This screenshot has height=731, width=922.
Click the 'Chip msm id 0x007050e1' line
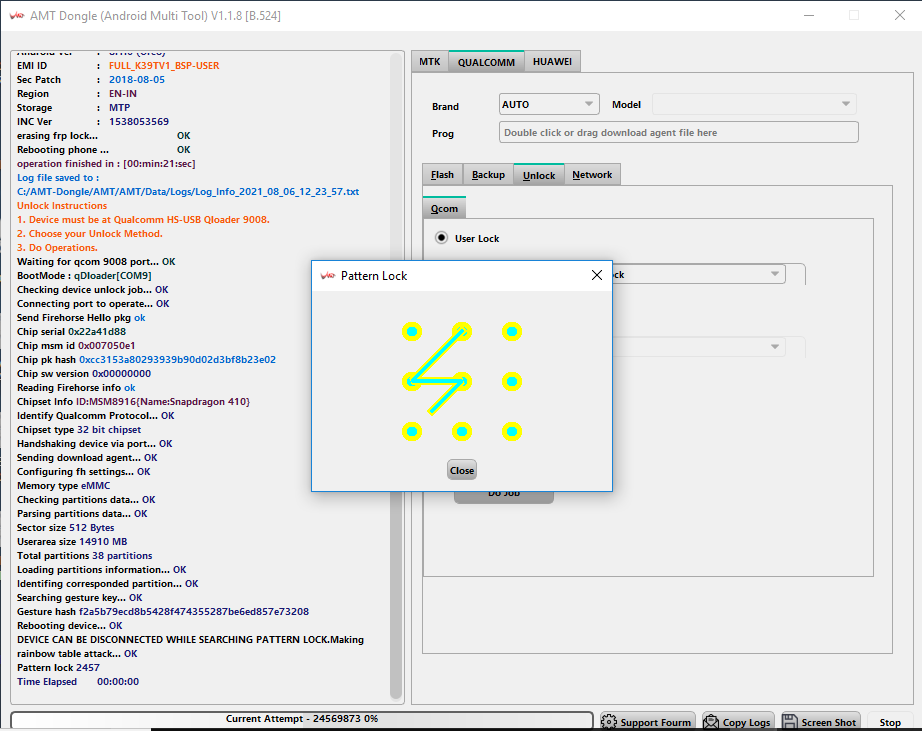(x=76, y=345)
